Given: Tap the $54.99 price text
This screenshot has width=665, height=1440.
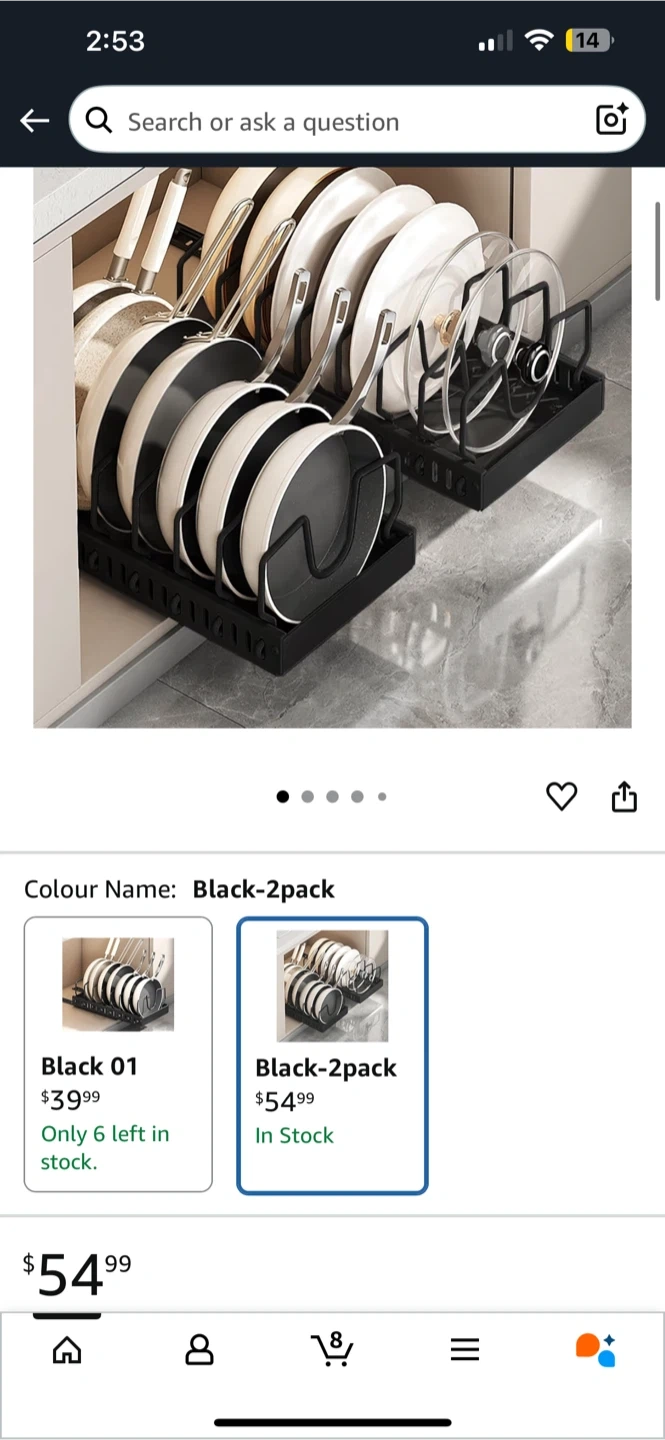Looking at the screenshot, I should 77,1274.
